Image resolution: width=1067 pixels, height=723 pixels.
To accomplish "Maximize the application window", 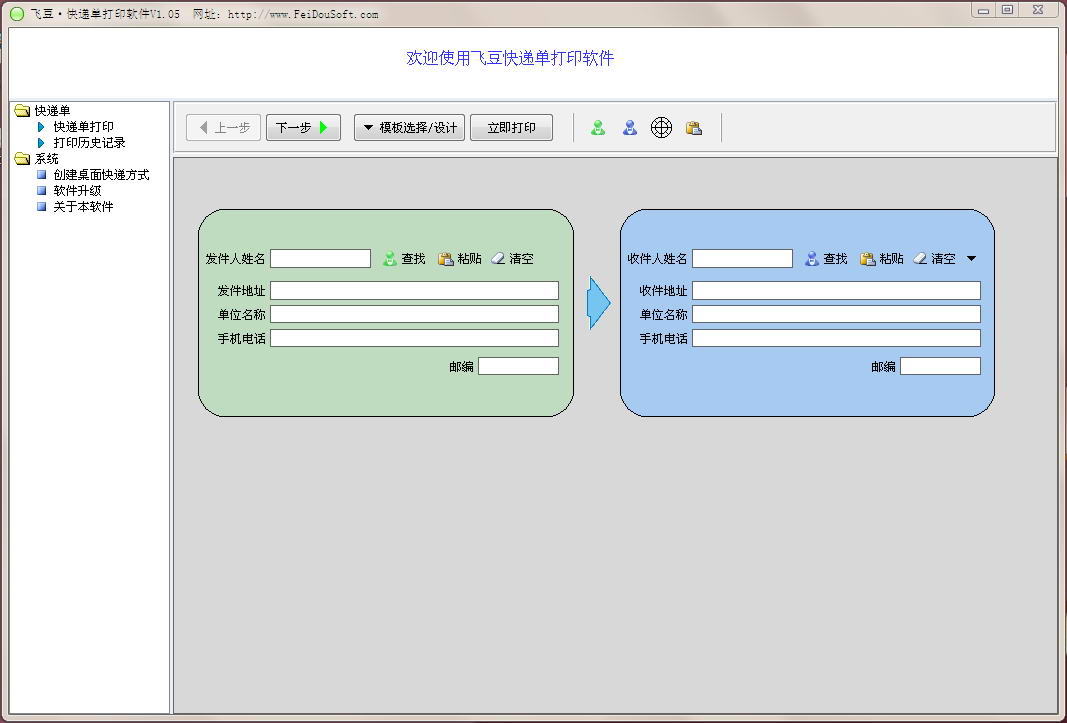I will click(1008, 10).
